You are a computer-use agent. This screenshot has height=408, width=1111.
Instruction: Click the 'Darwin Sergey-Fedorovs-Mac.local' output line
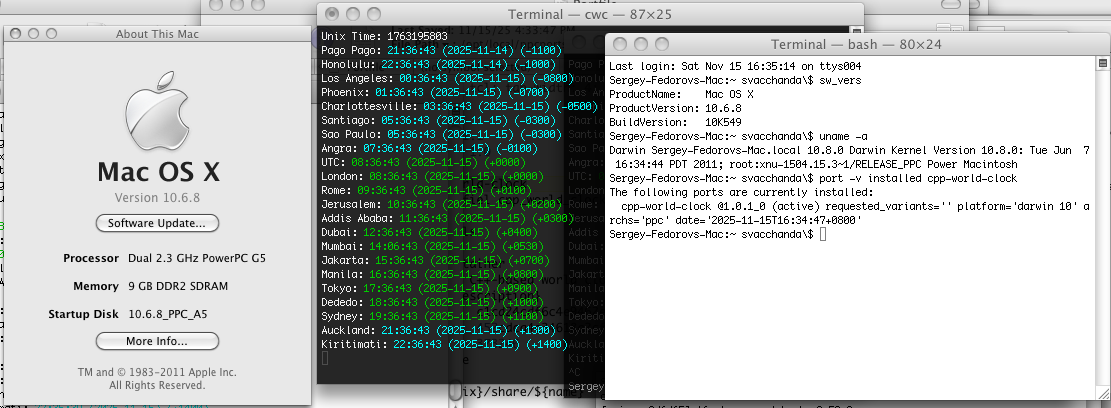tap(852, 157)
